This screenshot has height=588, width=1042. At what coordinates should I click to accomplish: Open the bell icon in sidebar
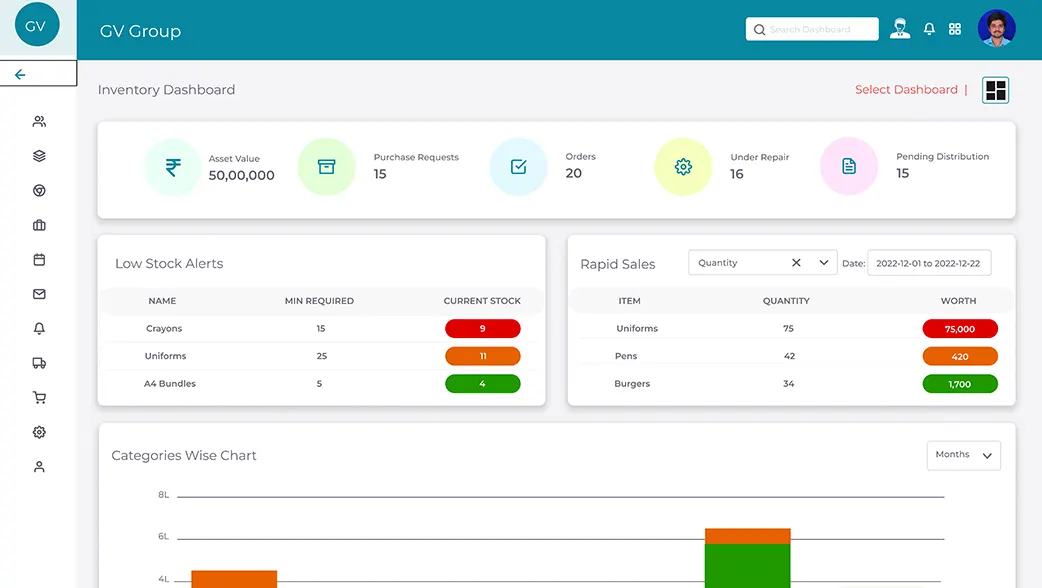click(x=39, y=328)
